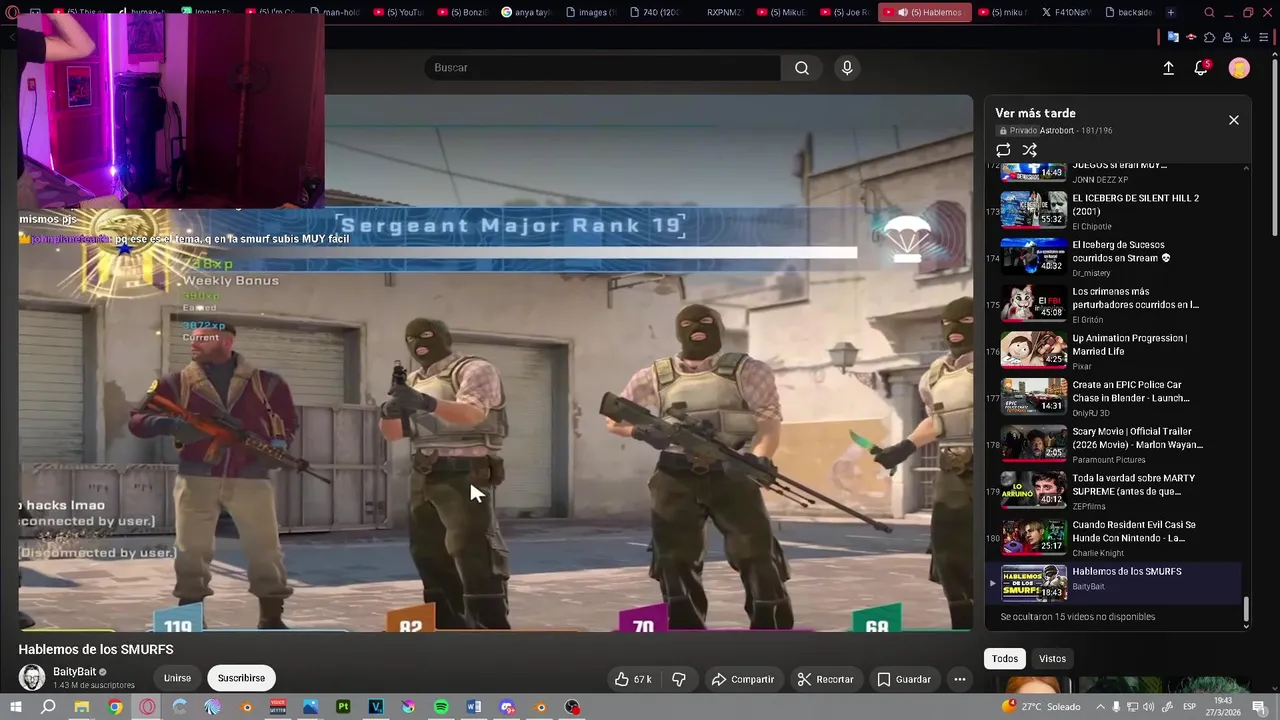The height and width of the screenshot is (720, 1280).
Task: Activate voice search microphone icon
Action: [x=847, y=68]
